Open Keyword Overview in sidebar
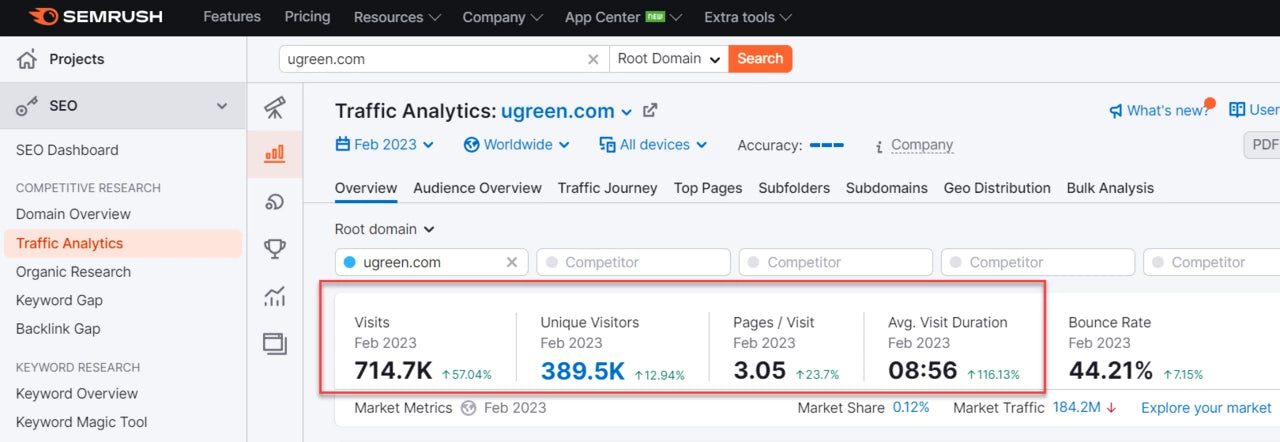 pos(77,394)
